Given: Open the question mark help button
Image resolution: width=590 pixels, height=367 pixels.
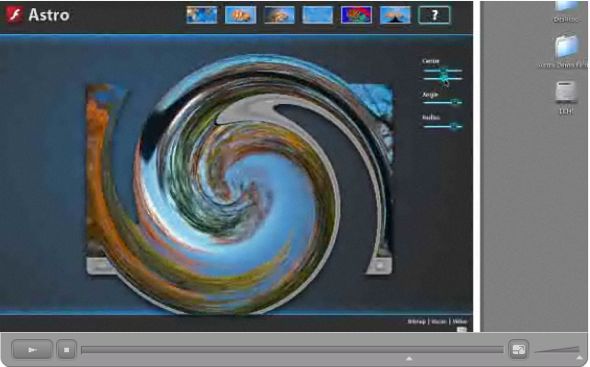Looking at the screenshot, I should 434,15.
